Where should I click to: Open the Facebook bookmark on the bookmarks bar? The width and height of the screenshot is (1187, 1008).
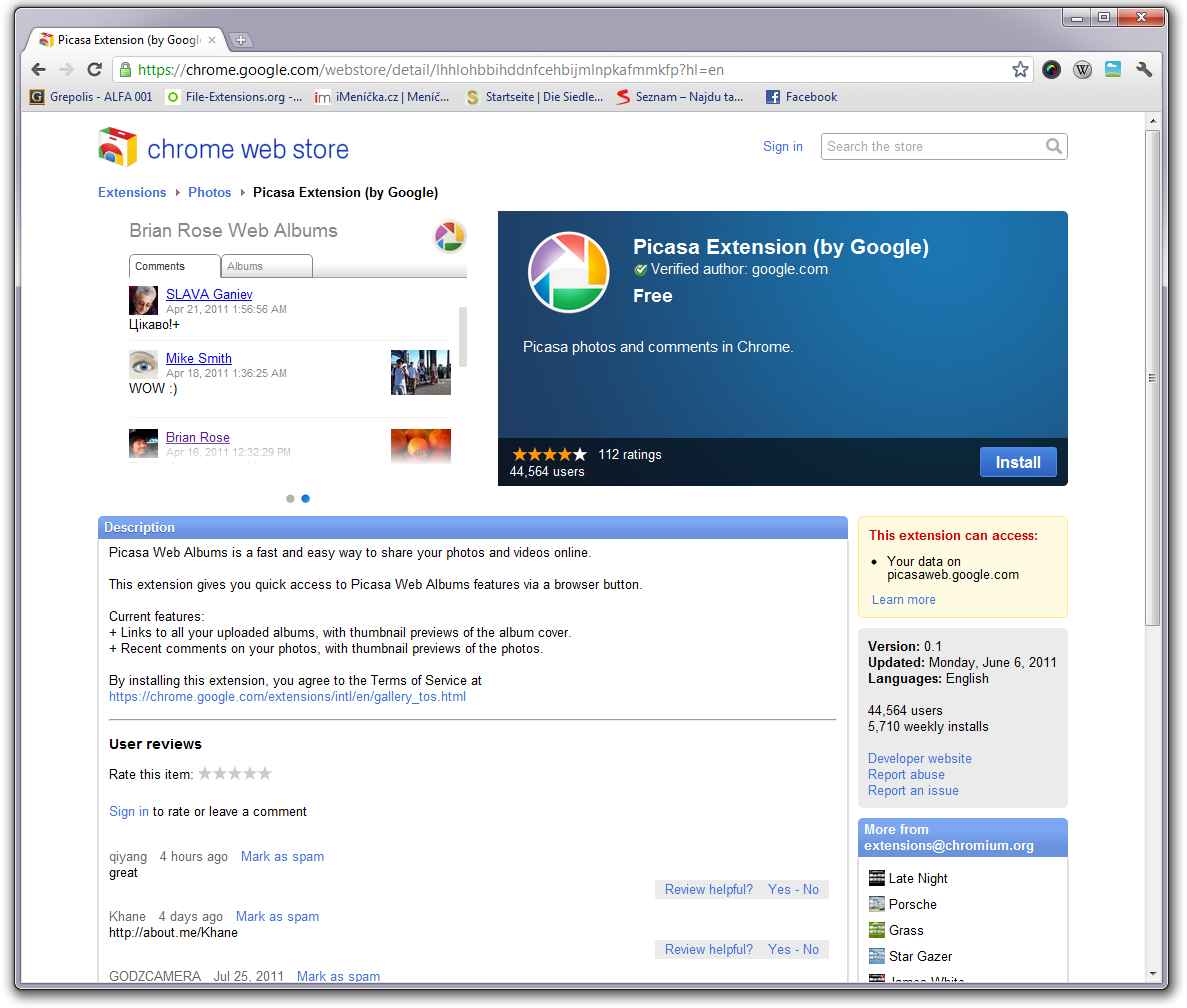tap(801, 96)
